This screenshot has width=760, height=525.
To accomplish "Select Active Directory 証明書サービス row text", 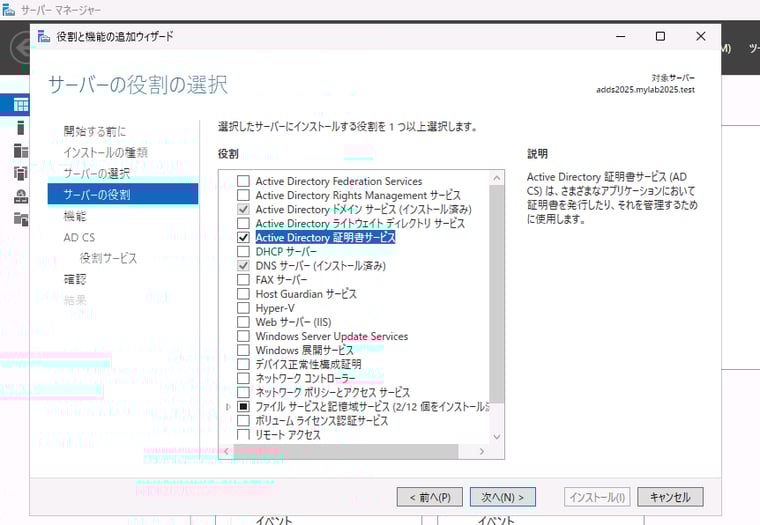I will point(325,238).
